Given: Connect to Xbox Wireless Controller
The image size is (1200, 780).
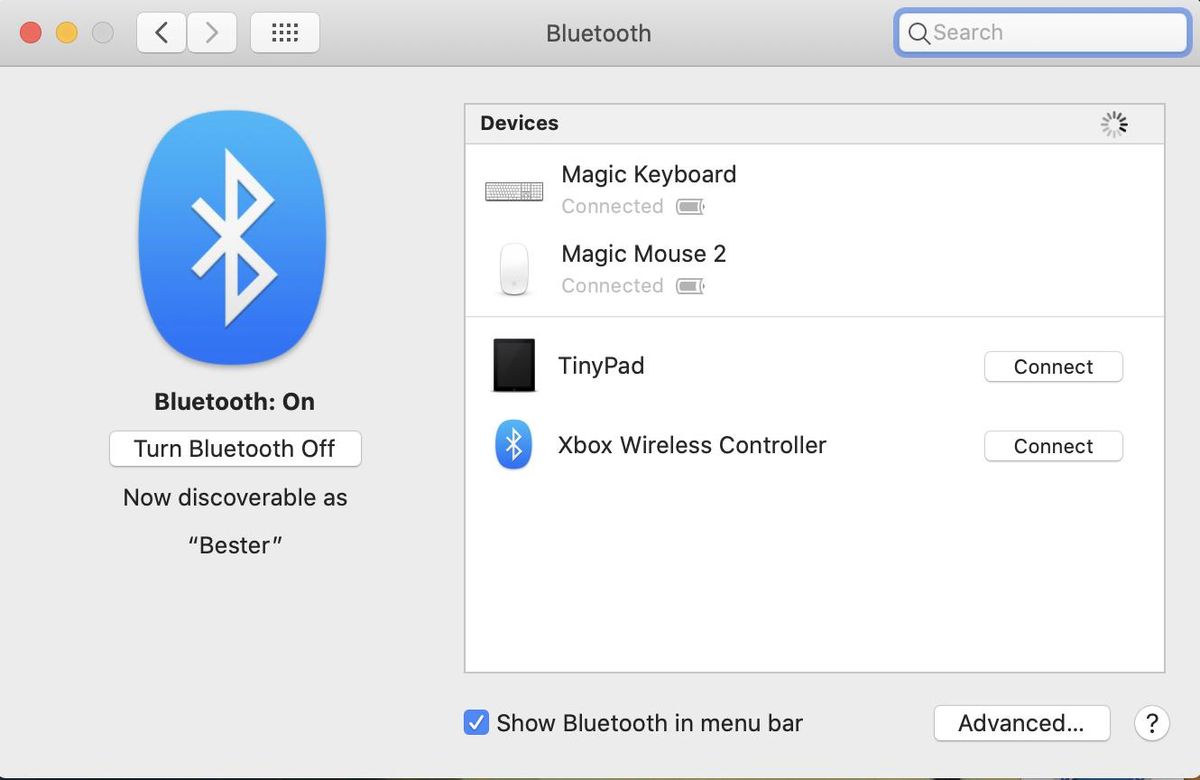Looking at the screenshot, I should click(x=1054, y=446).
